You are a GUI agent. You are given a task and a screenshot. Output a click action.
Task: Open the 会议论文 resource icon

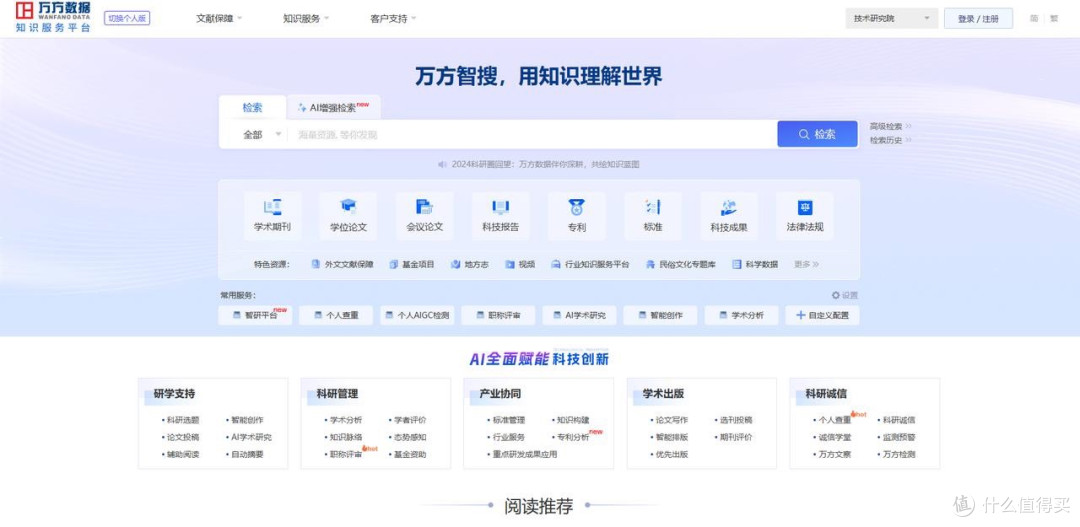pos(424,207)
